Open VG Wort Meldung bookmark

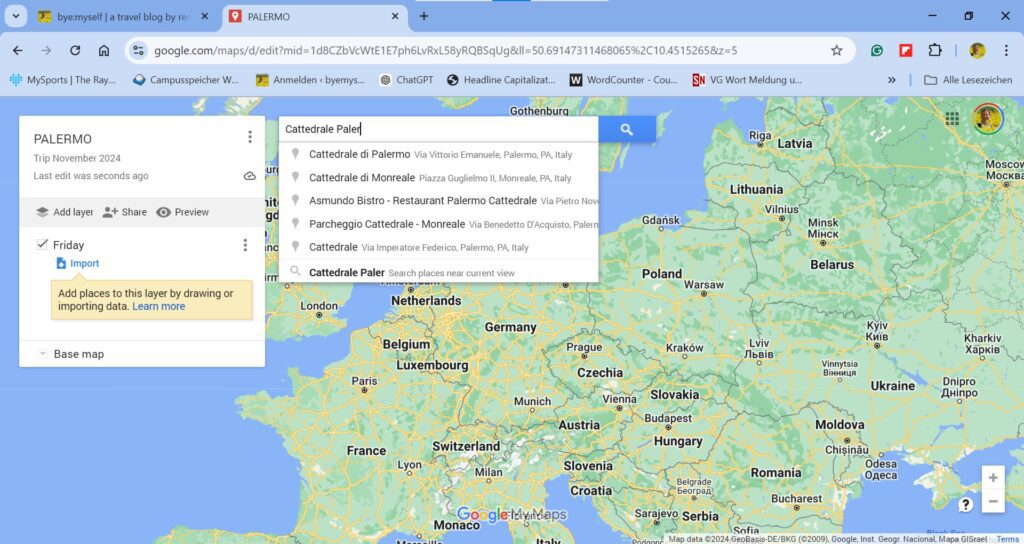[747, 80]
